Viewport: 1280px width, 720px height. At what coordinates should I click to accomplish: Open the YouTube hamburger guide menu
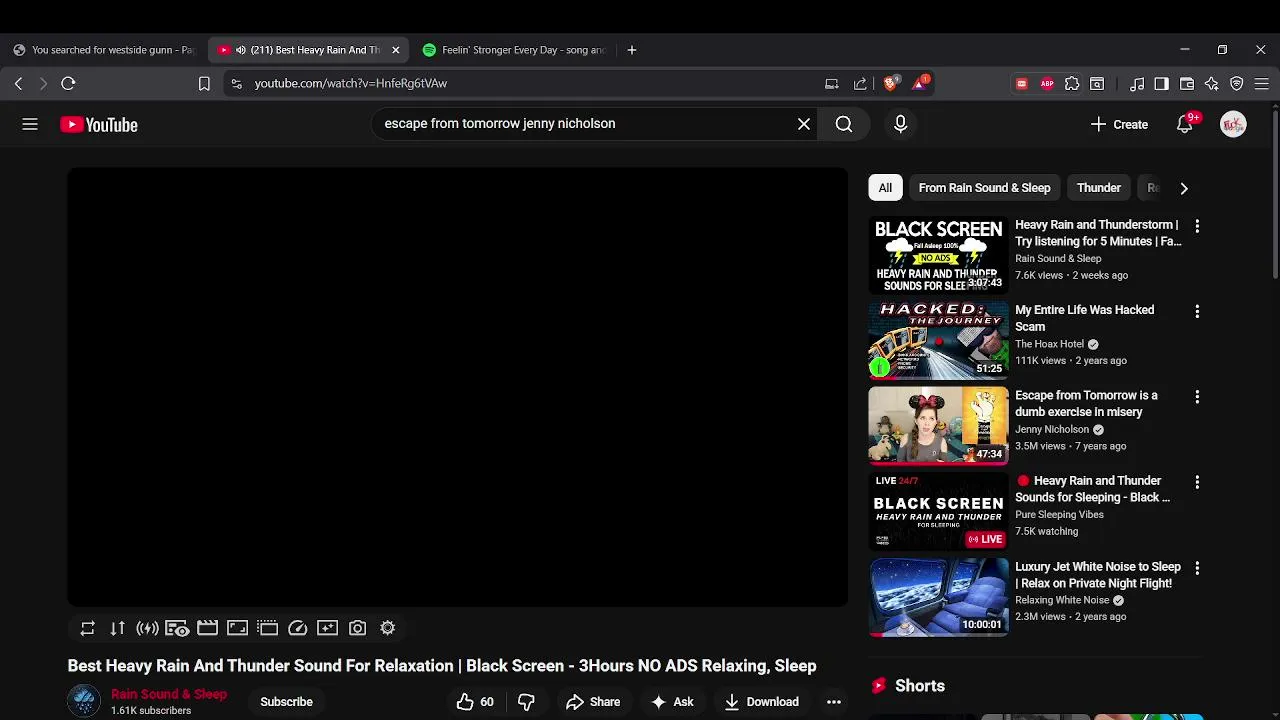coord(30,124)
